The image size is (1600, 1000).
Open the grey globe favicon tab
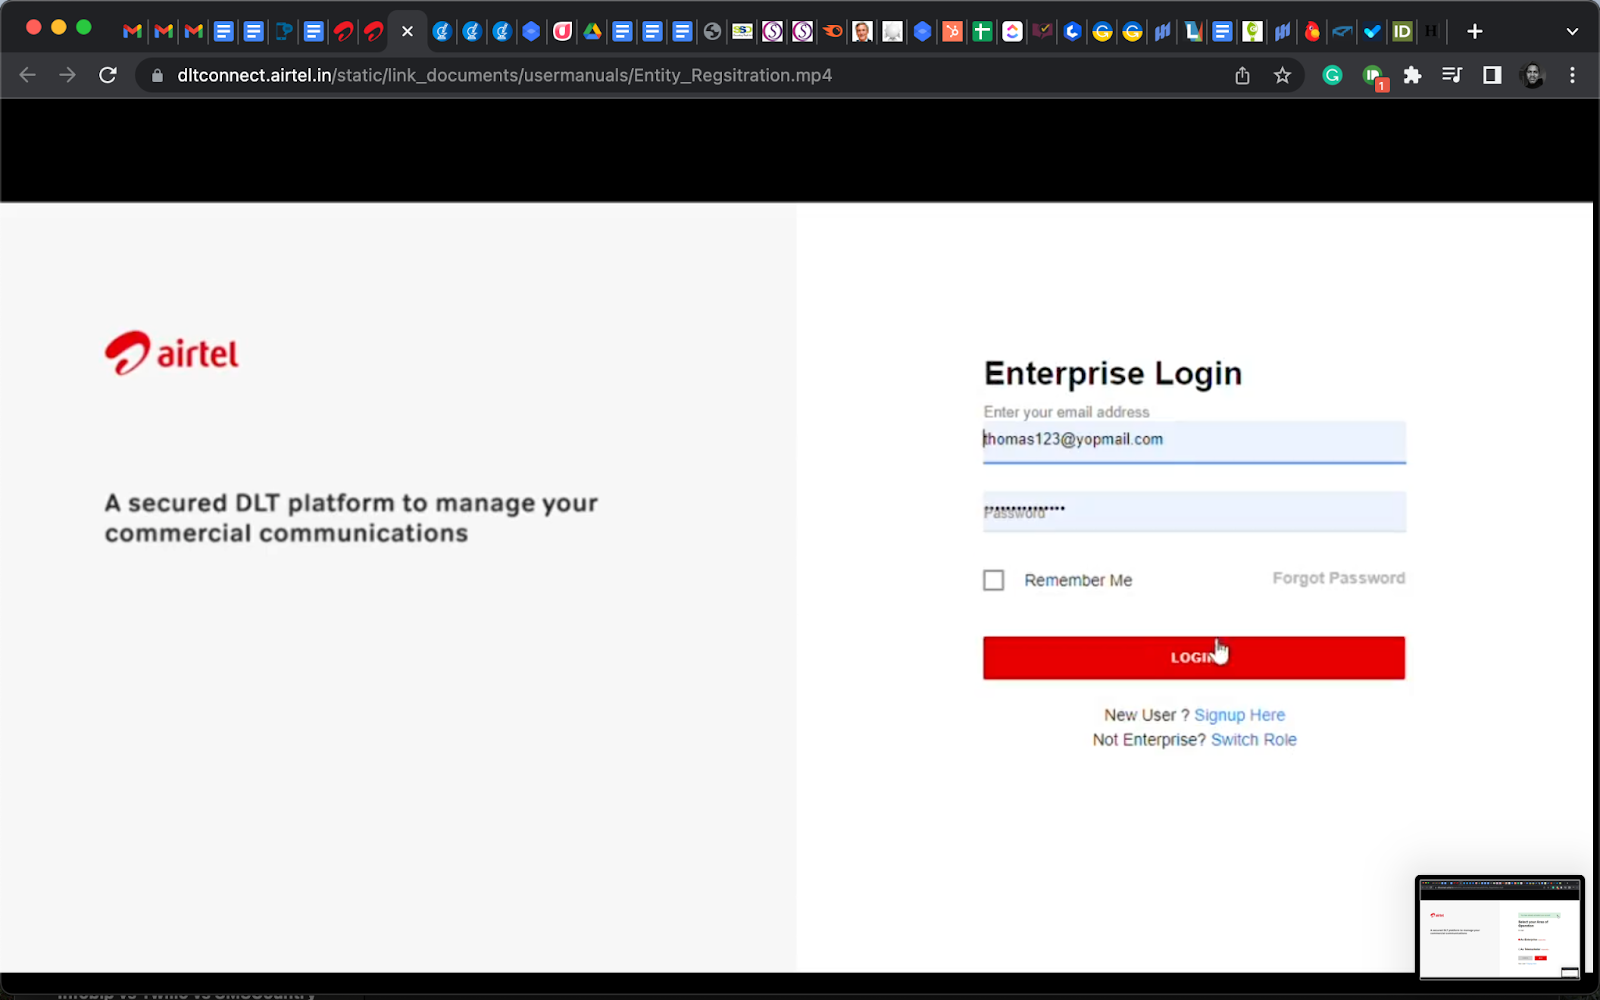tap(712, 32)
